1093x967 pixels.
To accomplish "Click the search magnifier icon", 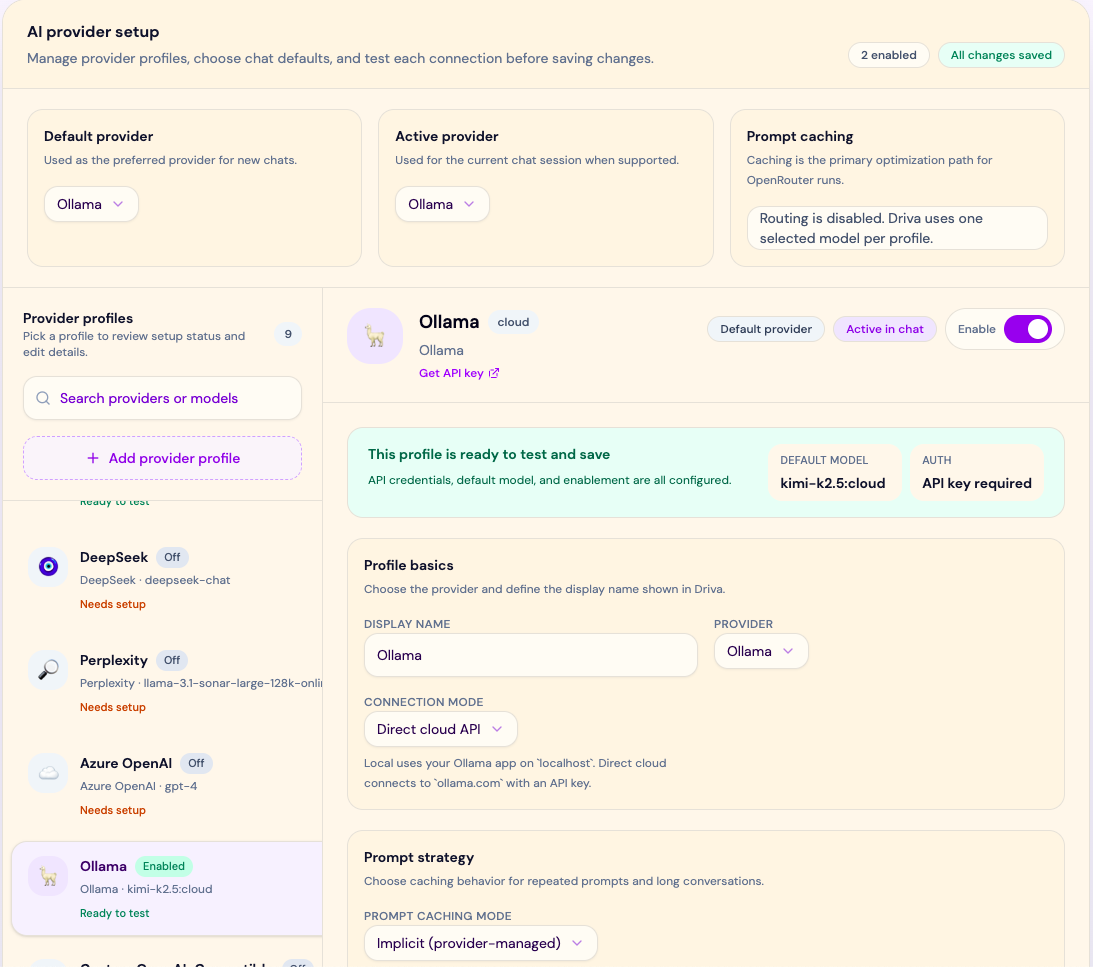I will (43, 398).
